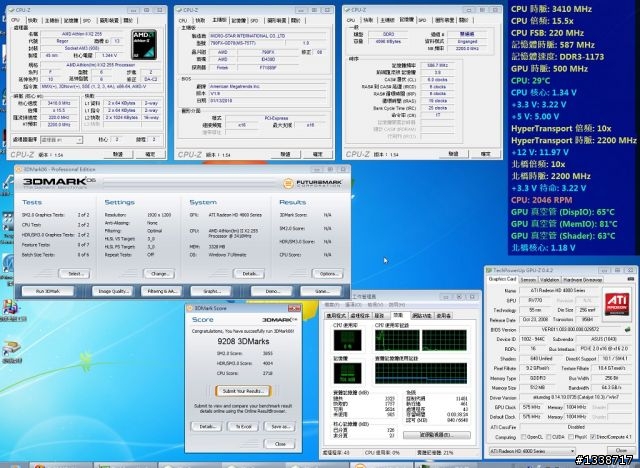Open Filtering & AA options in 3DMark06
The image size is (640, 468).
161,291
